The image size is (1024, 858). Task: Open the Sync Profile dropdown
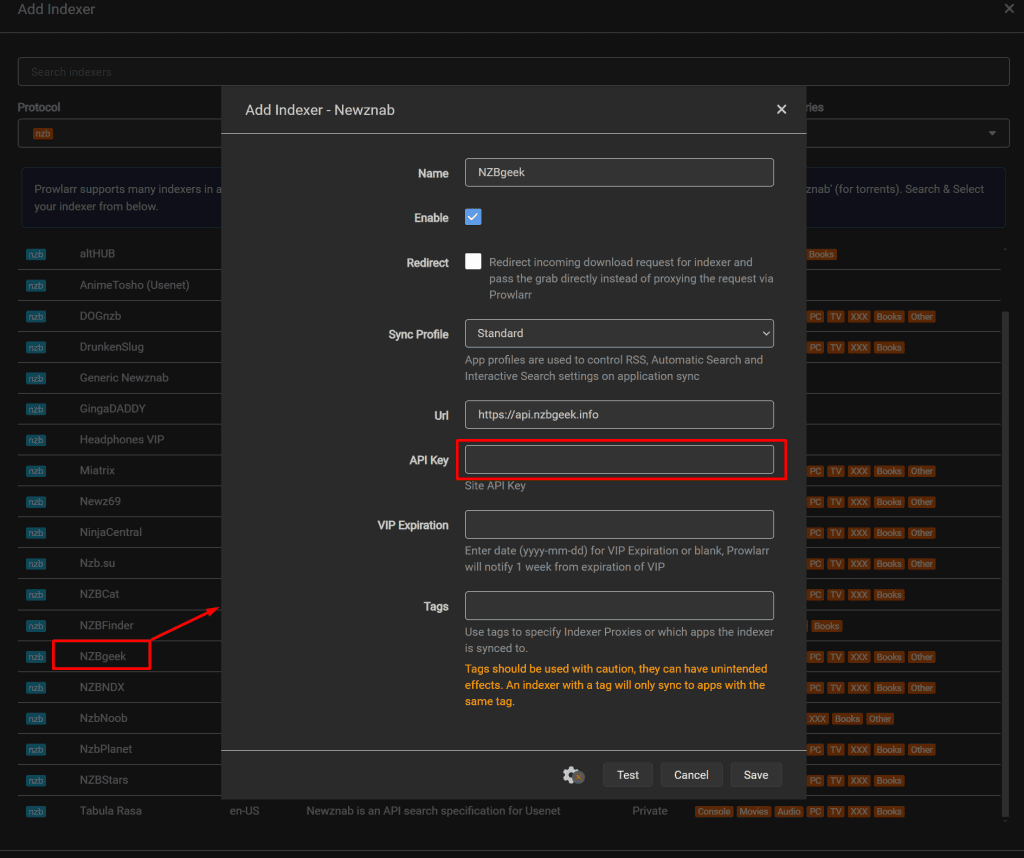(619, 333)
